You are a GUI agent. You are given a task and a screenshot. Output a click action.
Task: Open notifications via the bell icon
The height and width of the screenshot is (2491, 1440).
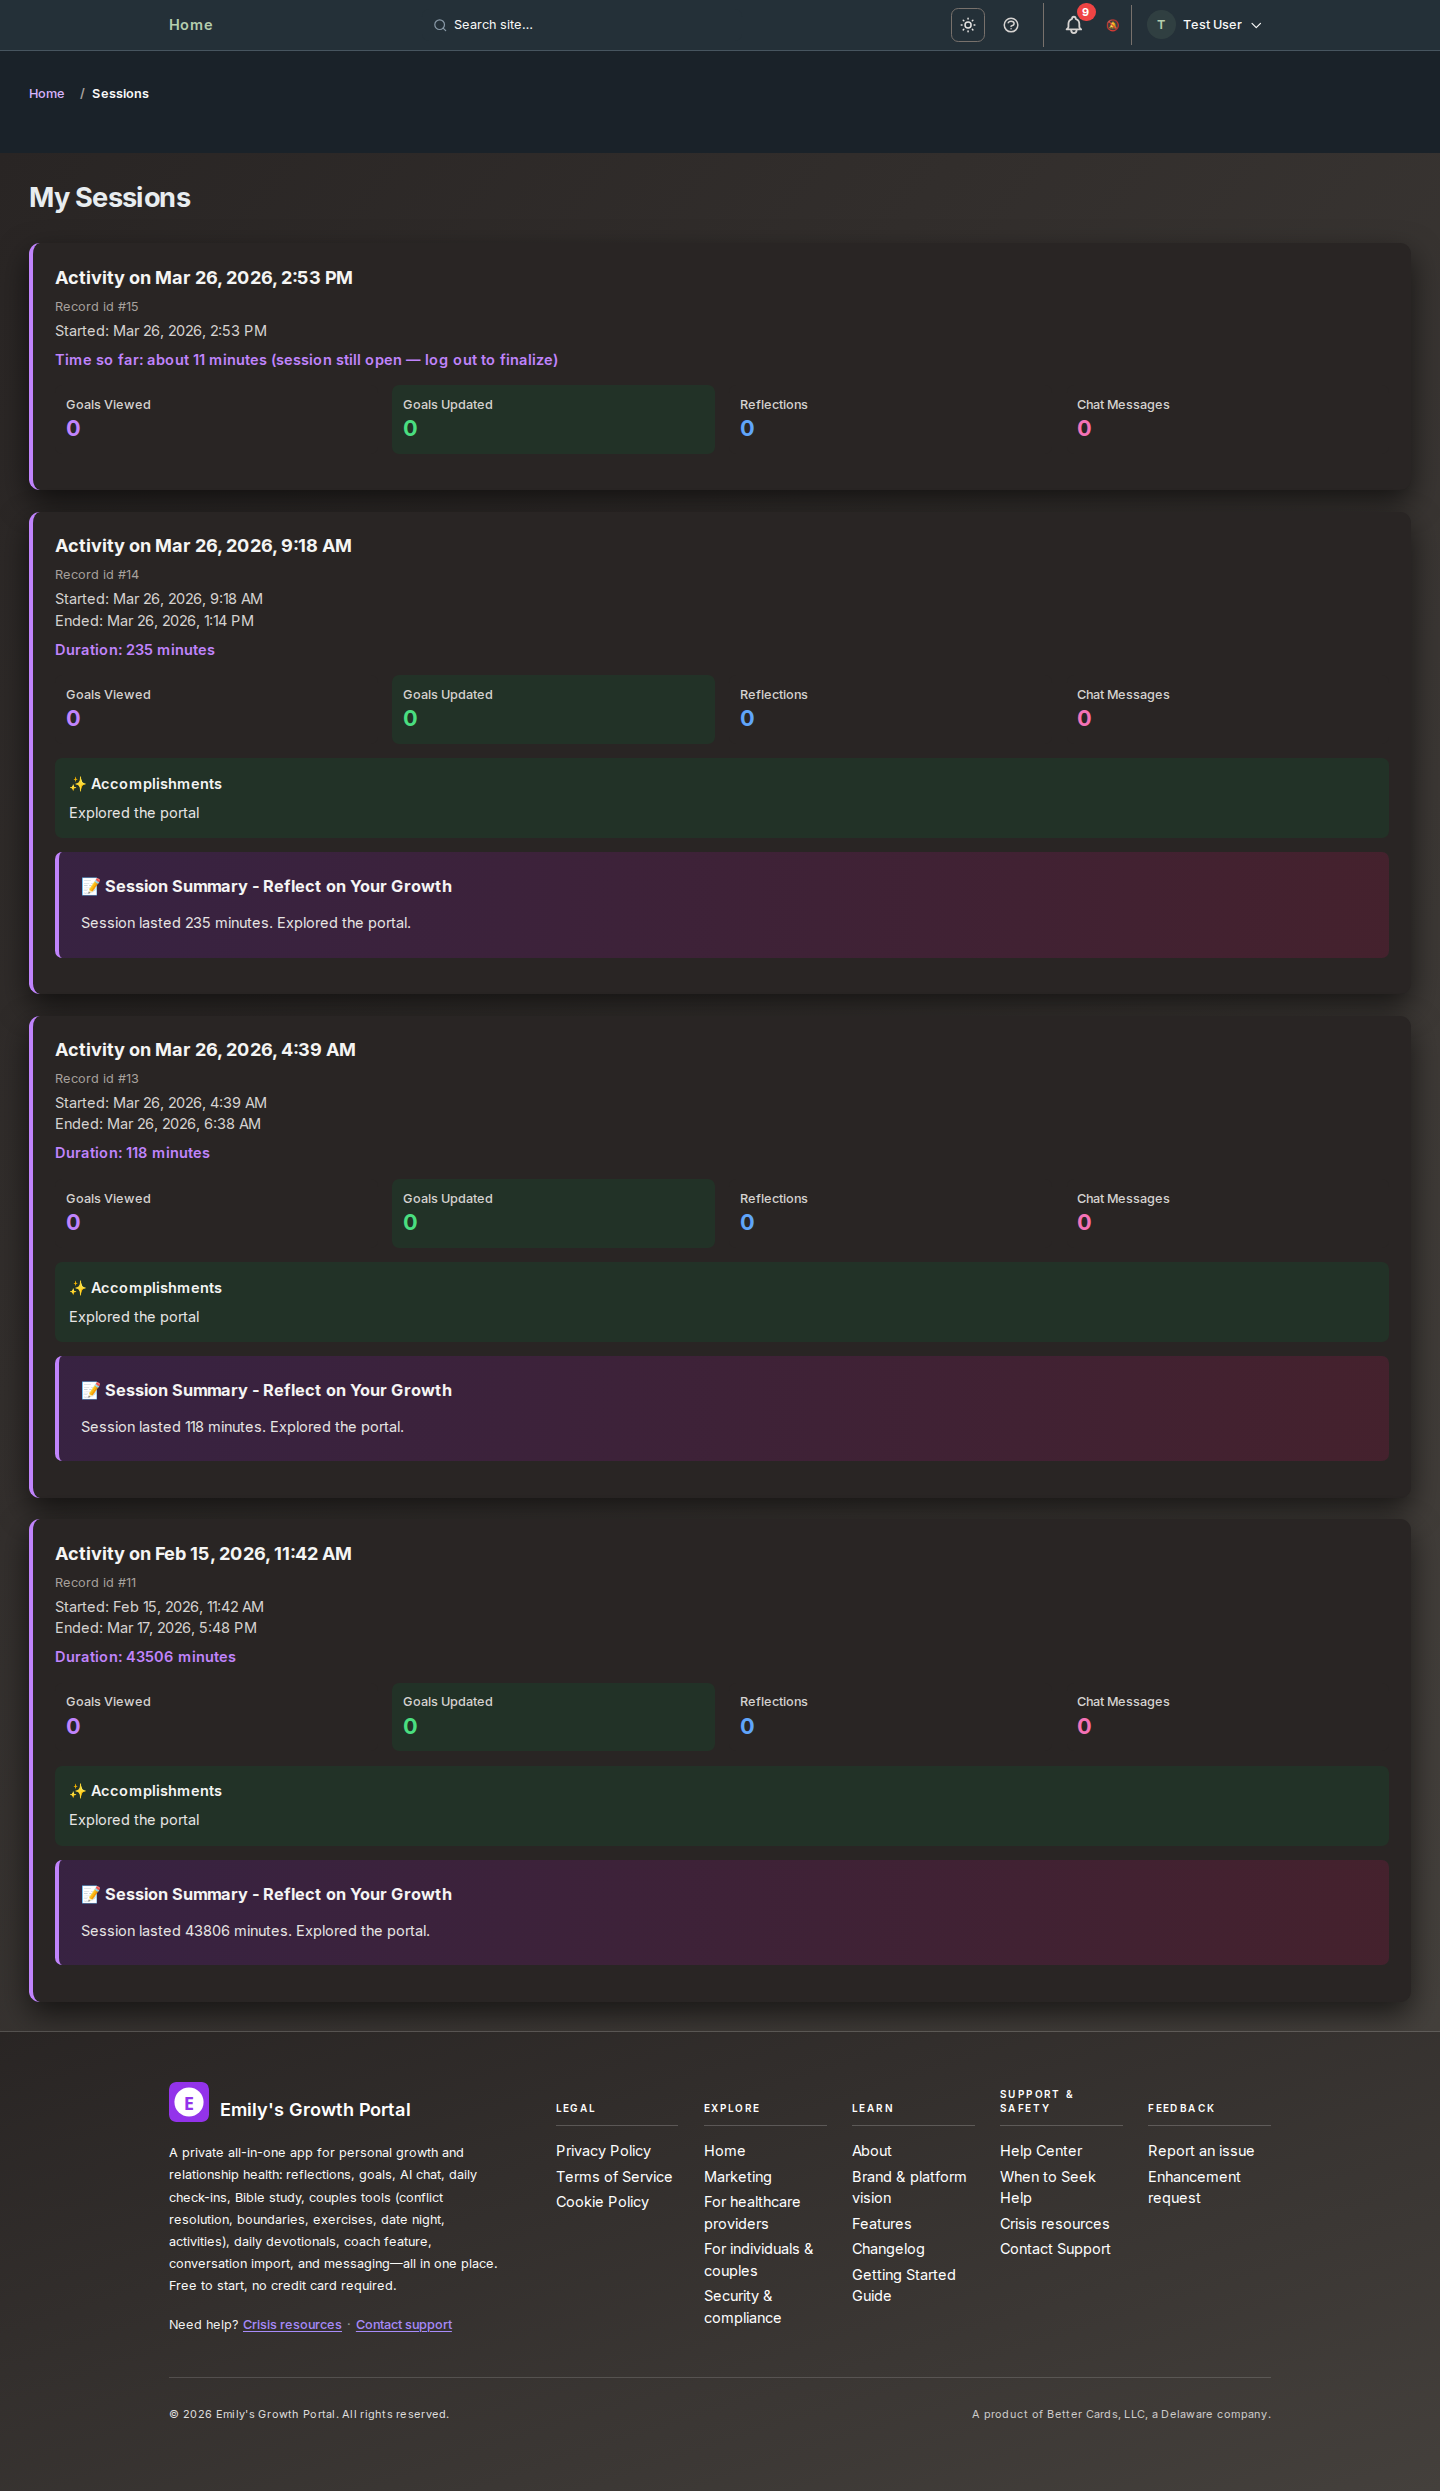pyautogui.click(x=1072, y=24)
